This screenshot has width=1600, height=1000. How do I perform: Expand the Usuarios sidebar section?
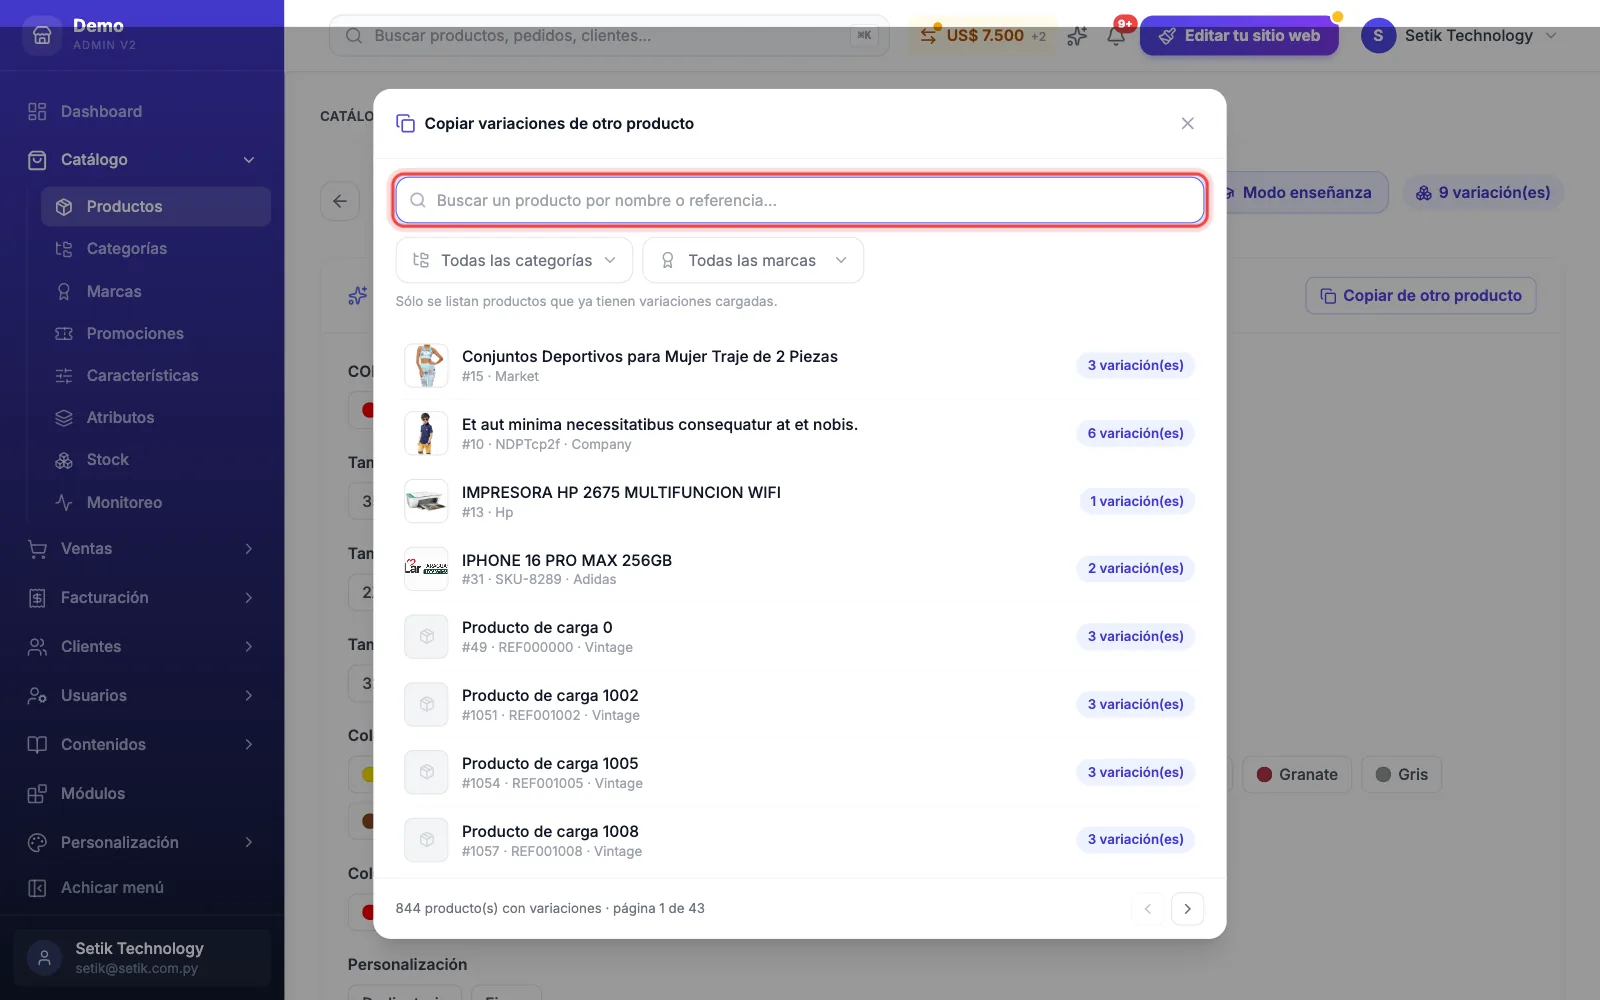pos(249,696)
